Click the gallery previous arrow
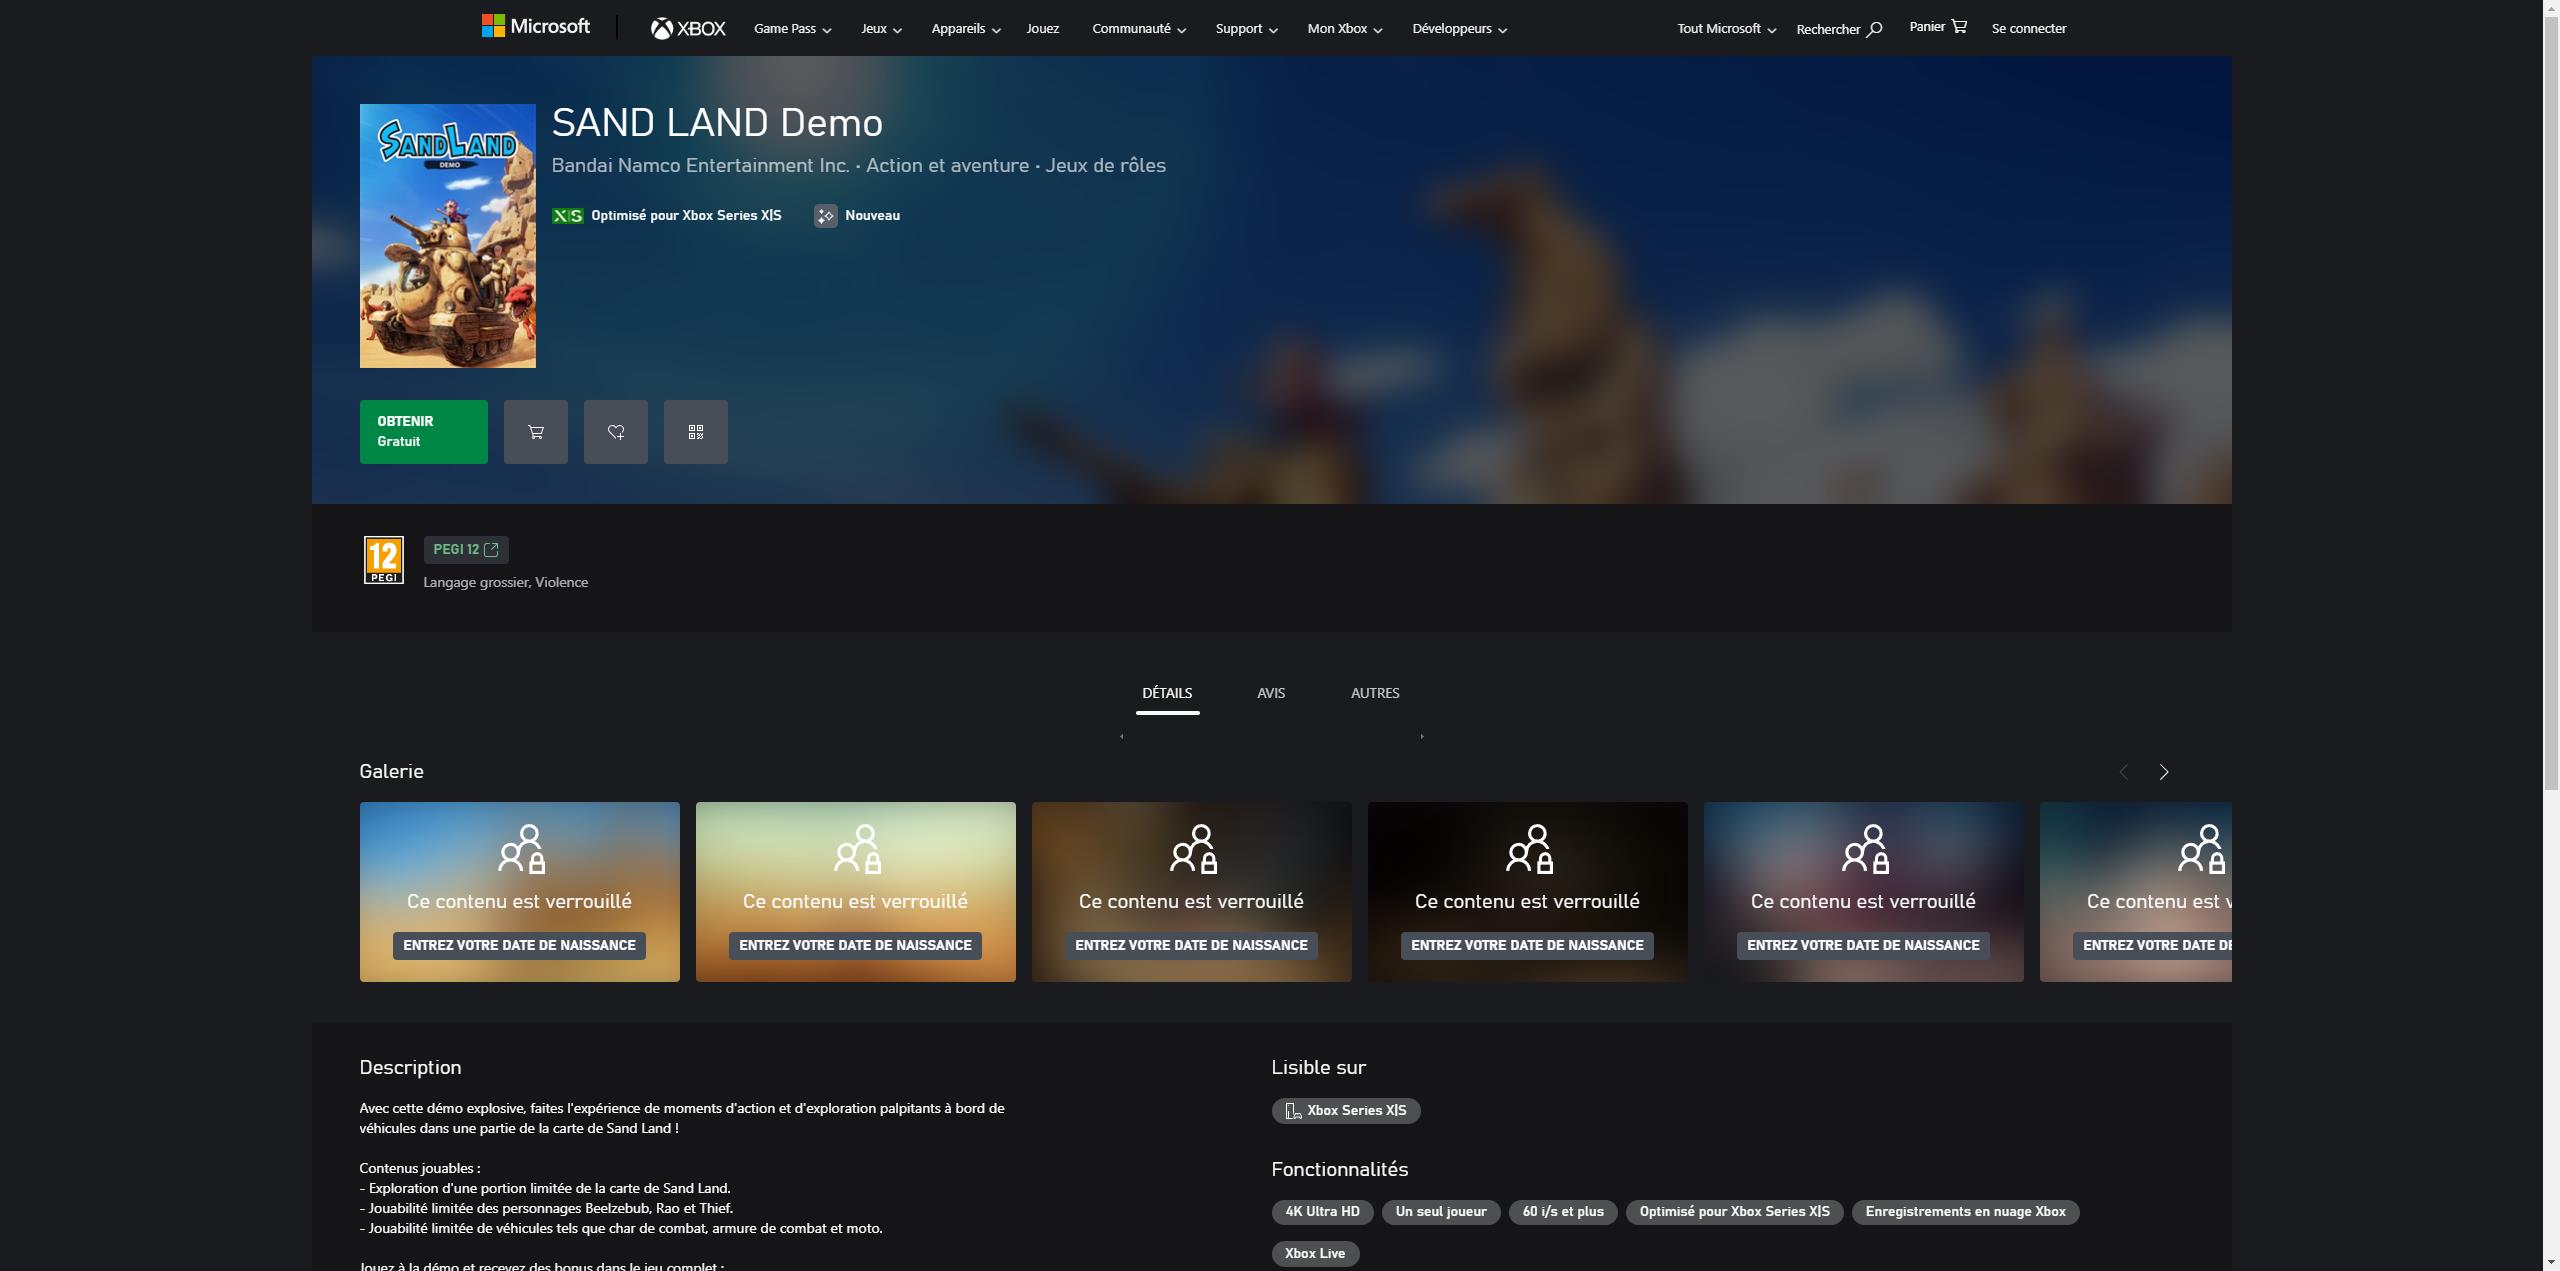 [x=2123, y=771]
